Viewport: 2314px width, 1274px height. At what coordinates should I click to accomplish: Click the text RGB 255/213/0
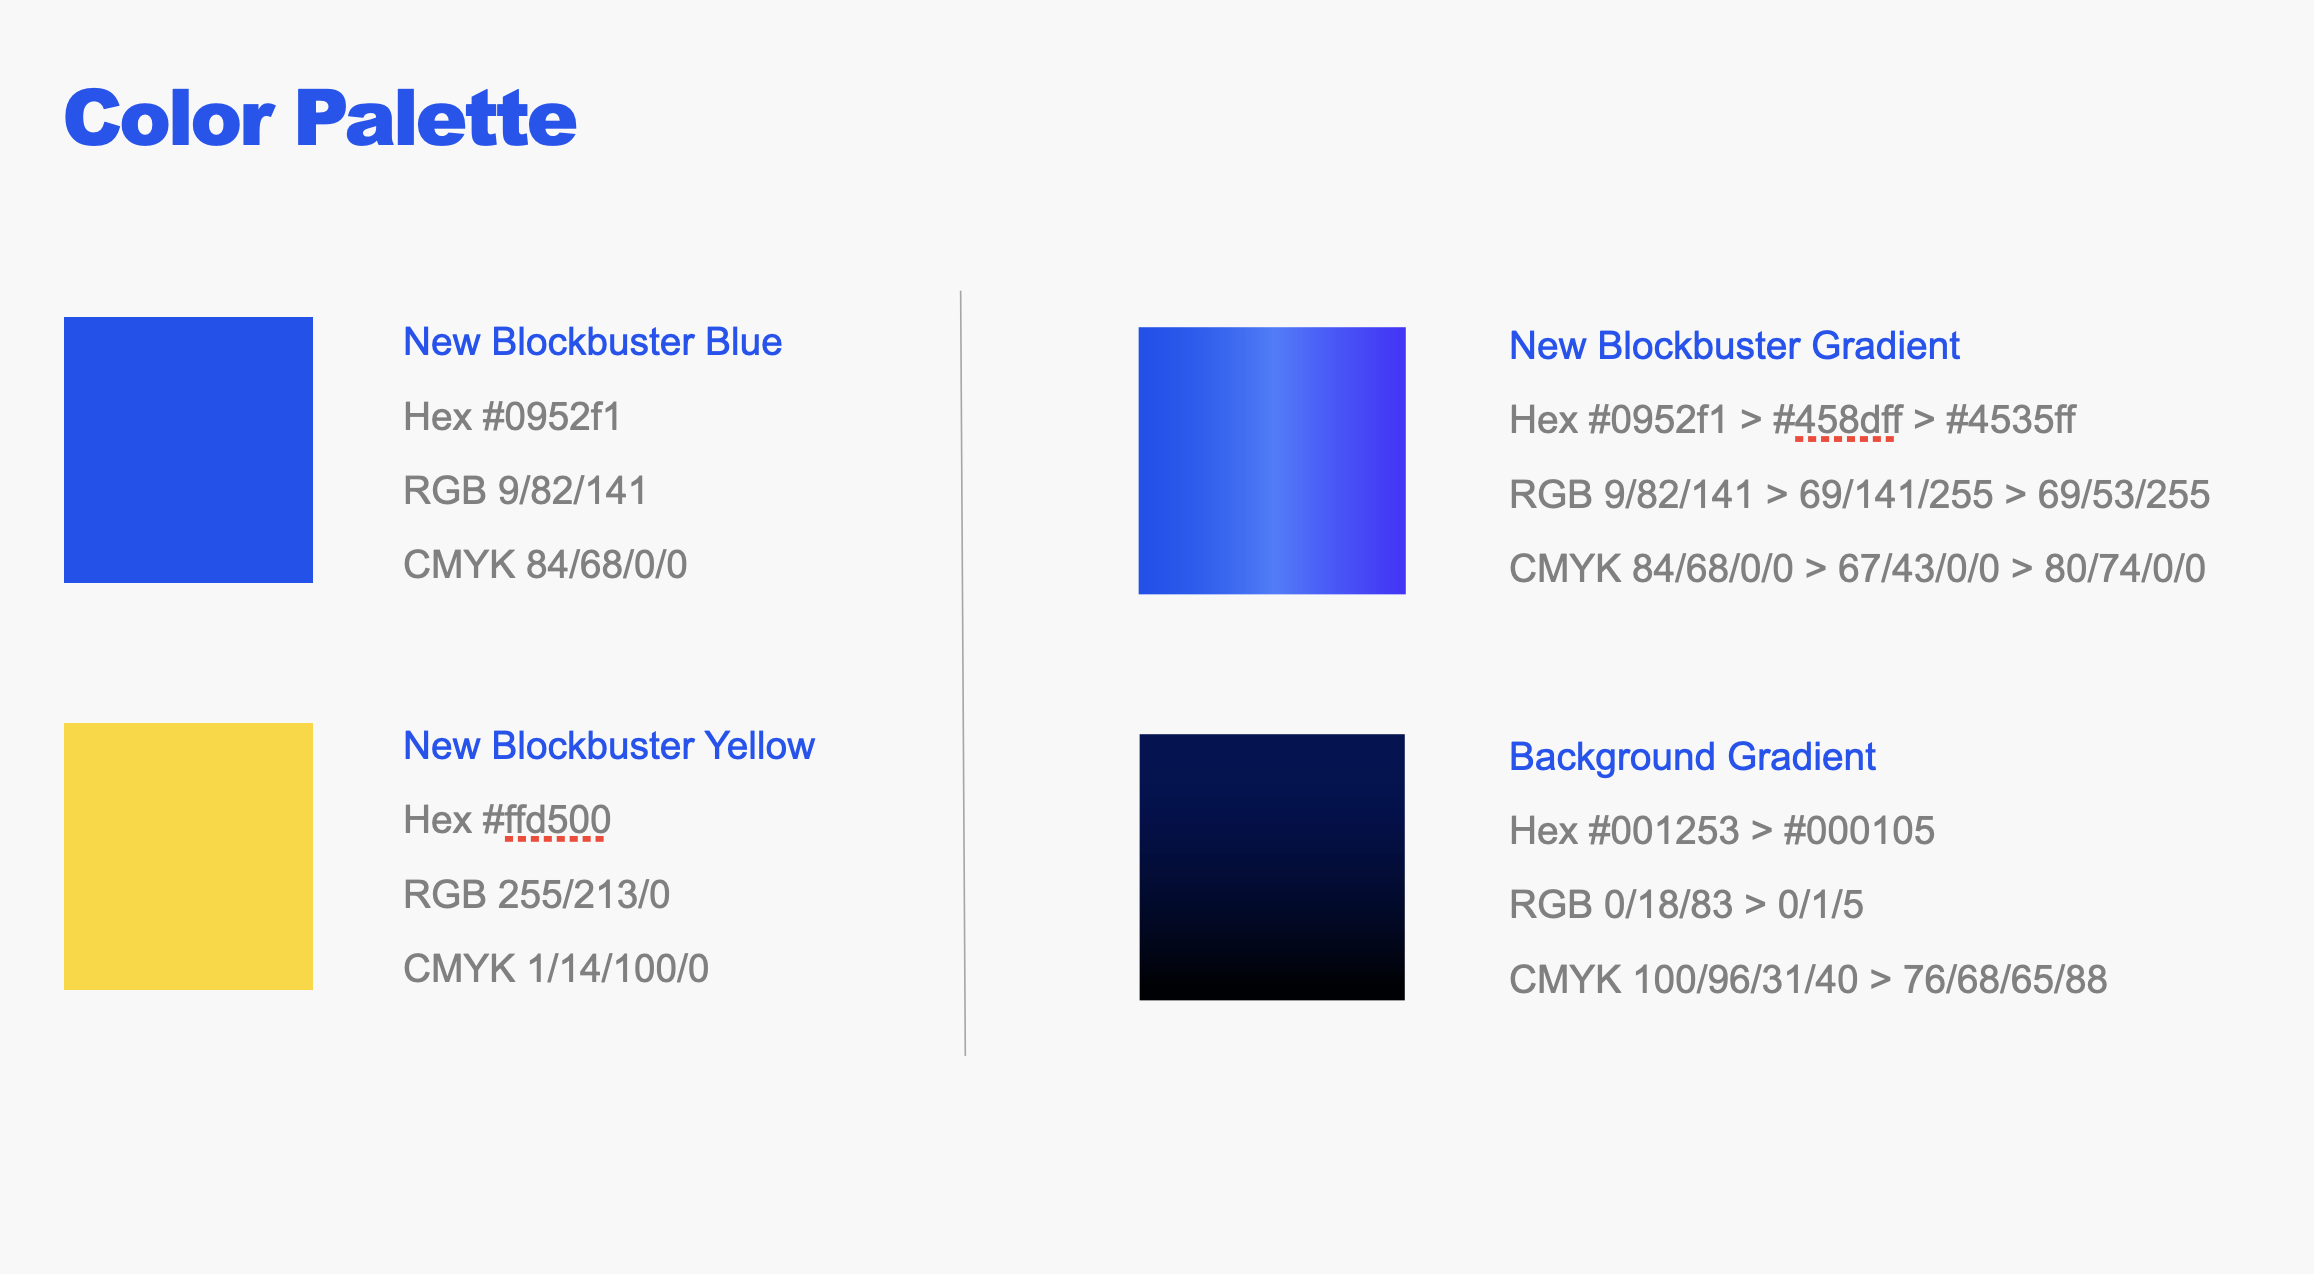tap(536, 895)
